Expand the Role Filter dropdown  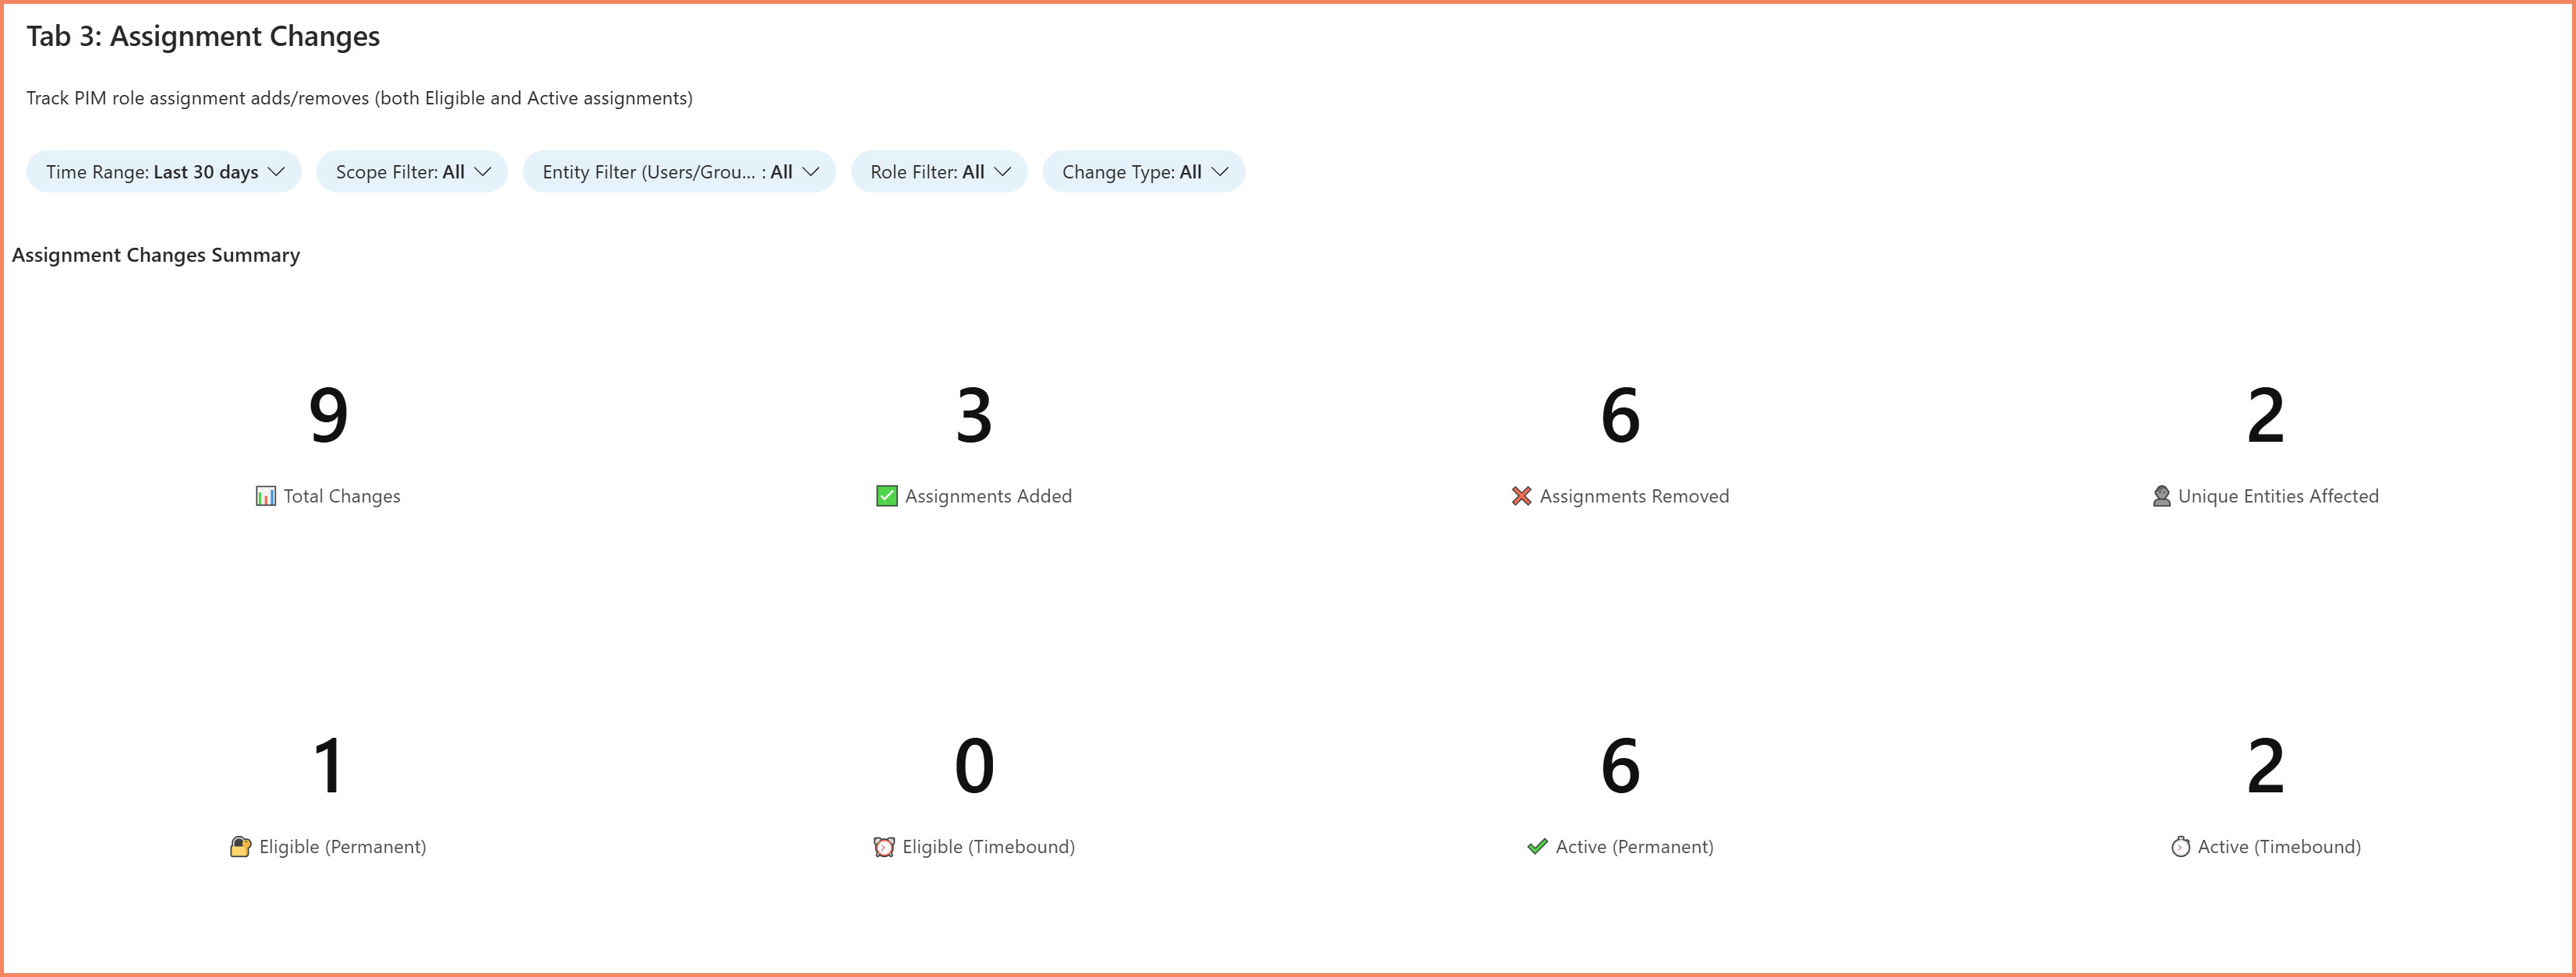tap(938, 171)
